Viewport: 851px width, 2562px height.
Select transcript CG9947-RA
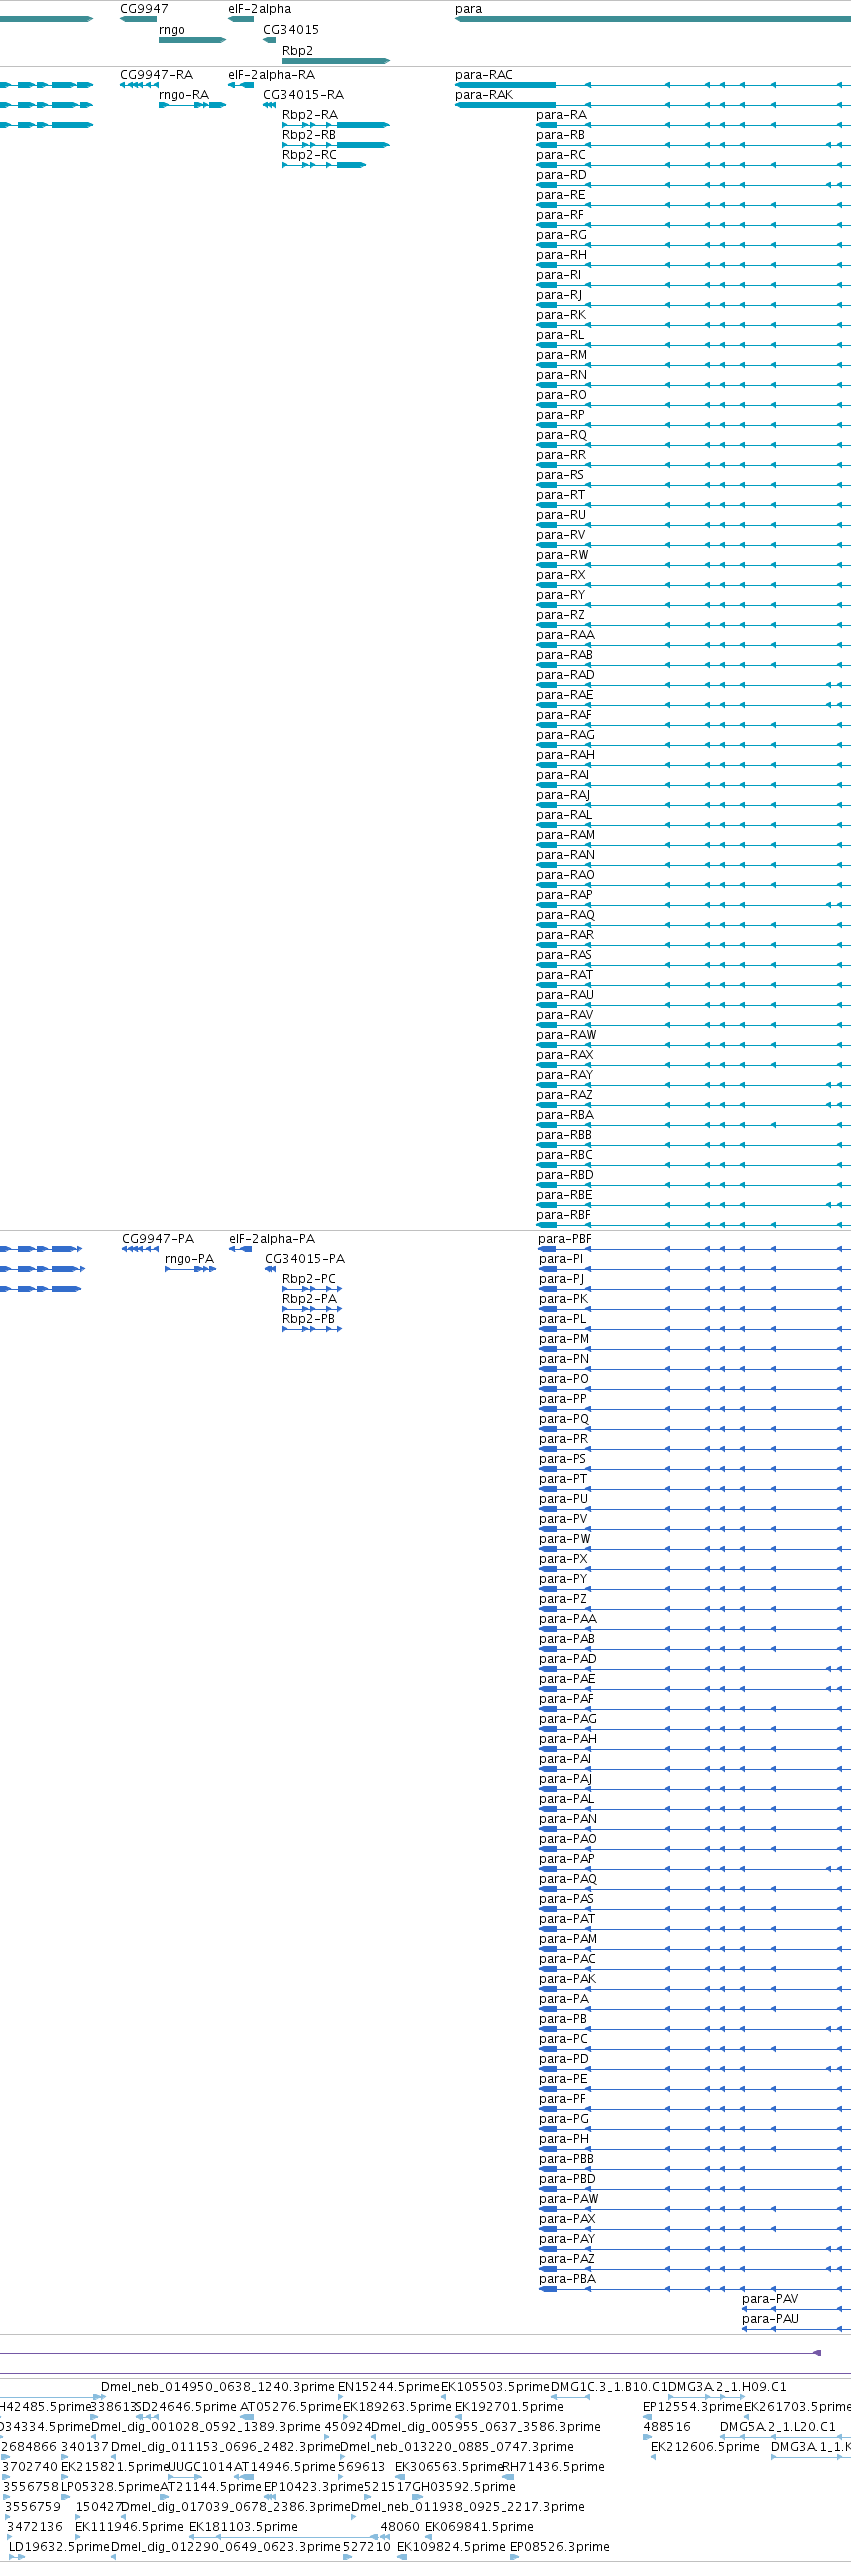coord(156,75)
